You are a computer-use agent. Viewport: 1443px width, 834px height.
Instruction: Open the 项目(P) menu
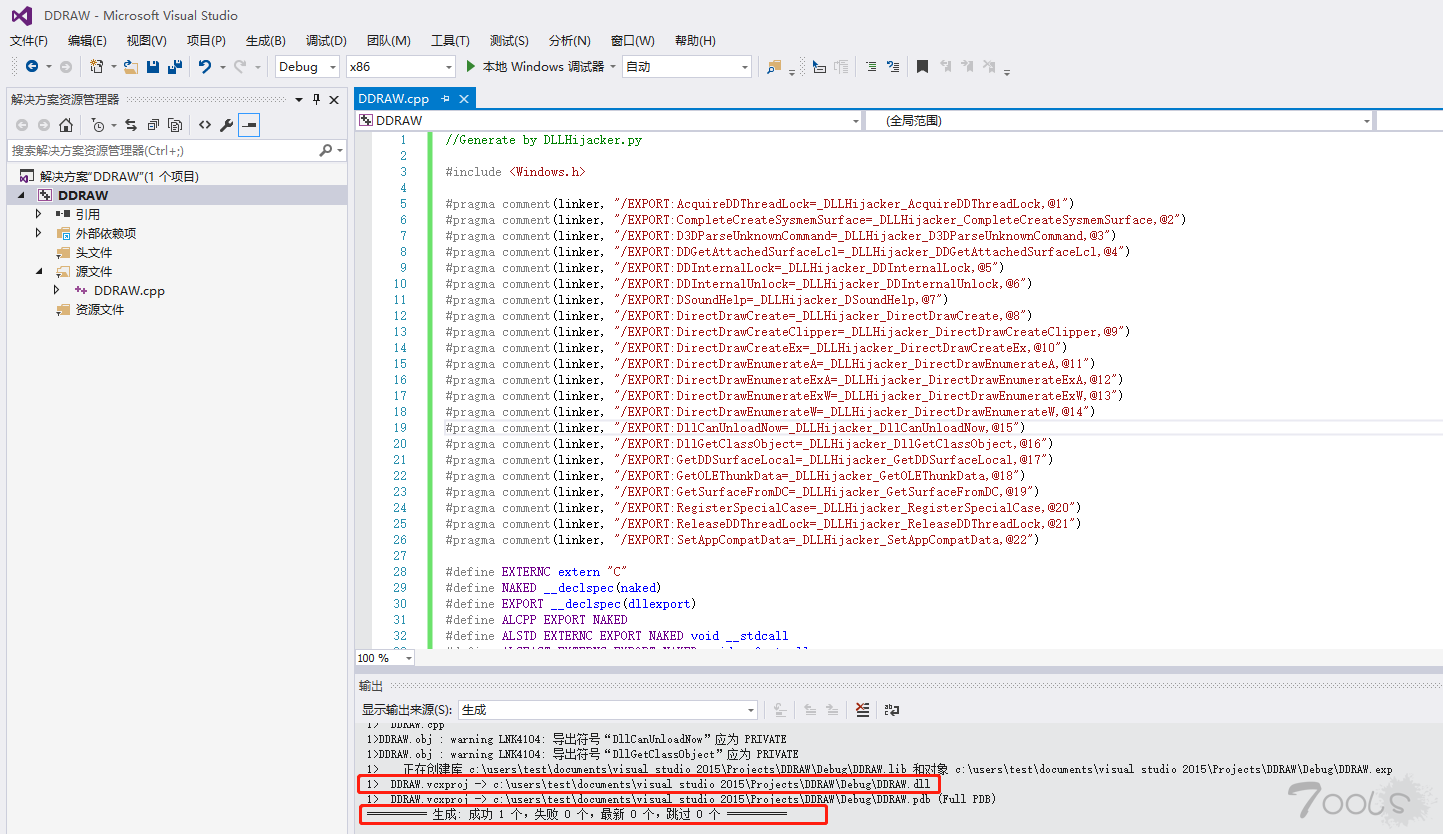[206, 41]
